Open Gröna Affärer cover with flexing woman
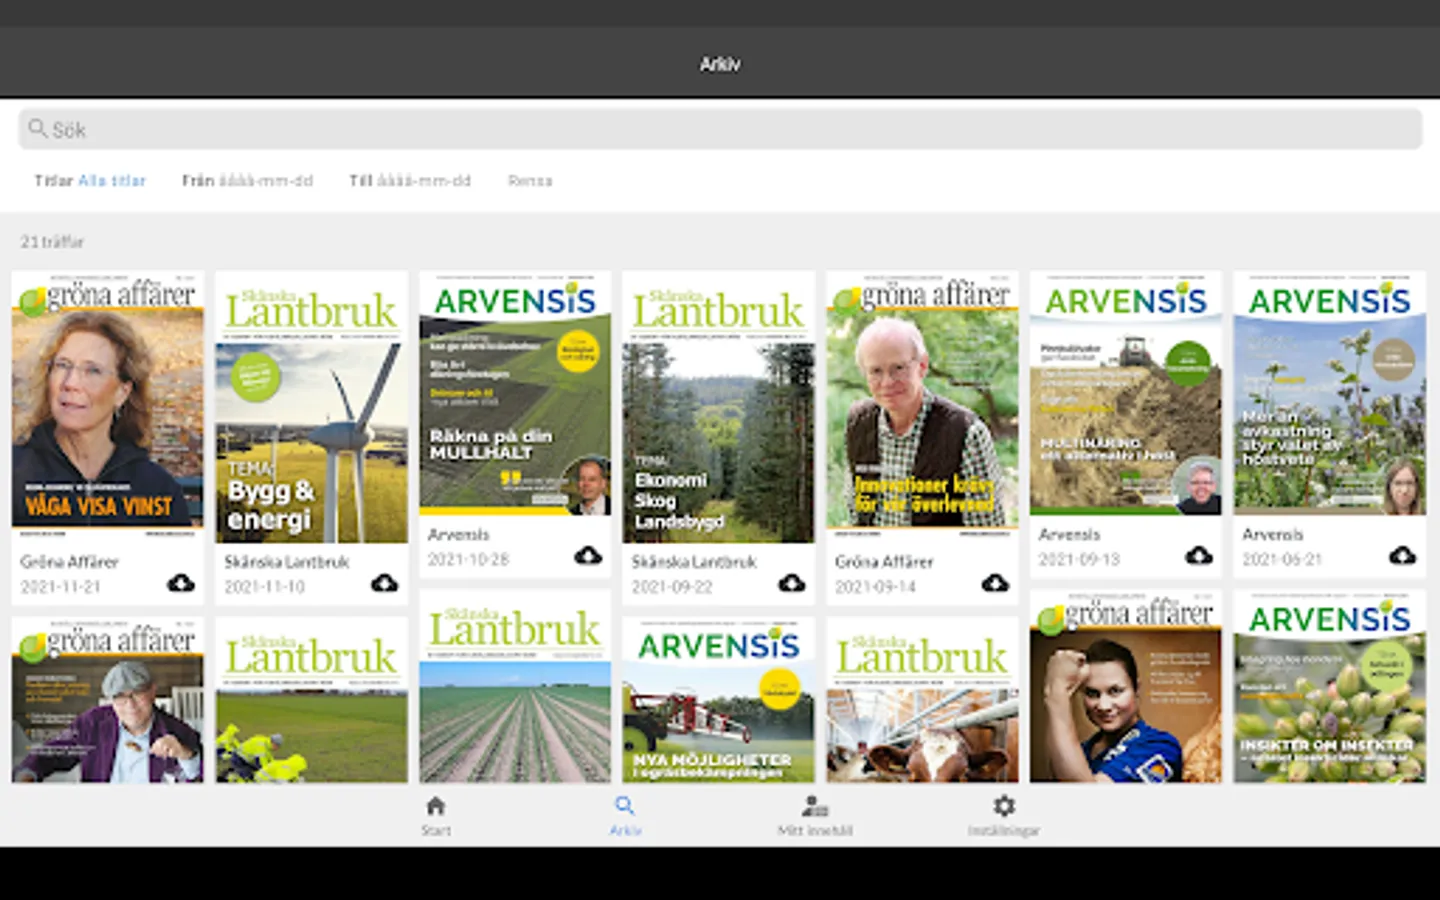 click(1126, 686)
